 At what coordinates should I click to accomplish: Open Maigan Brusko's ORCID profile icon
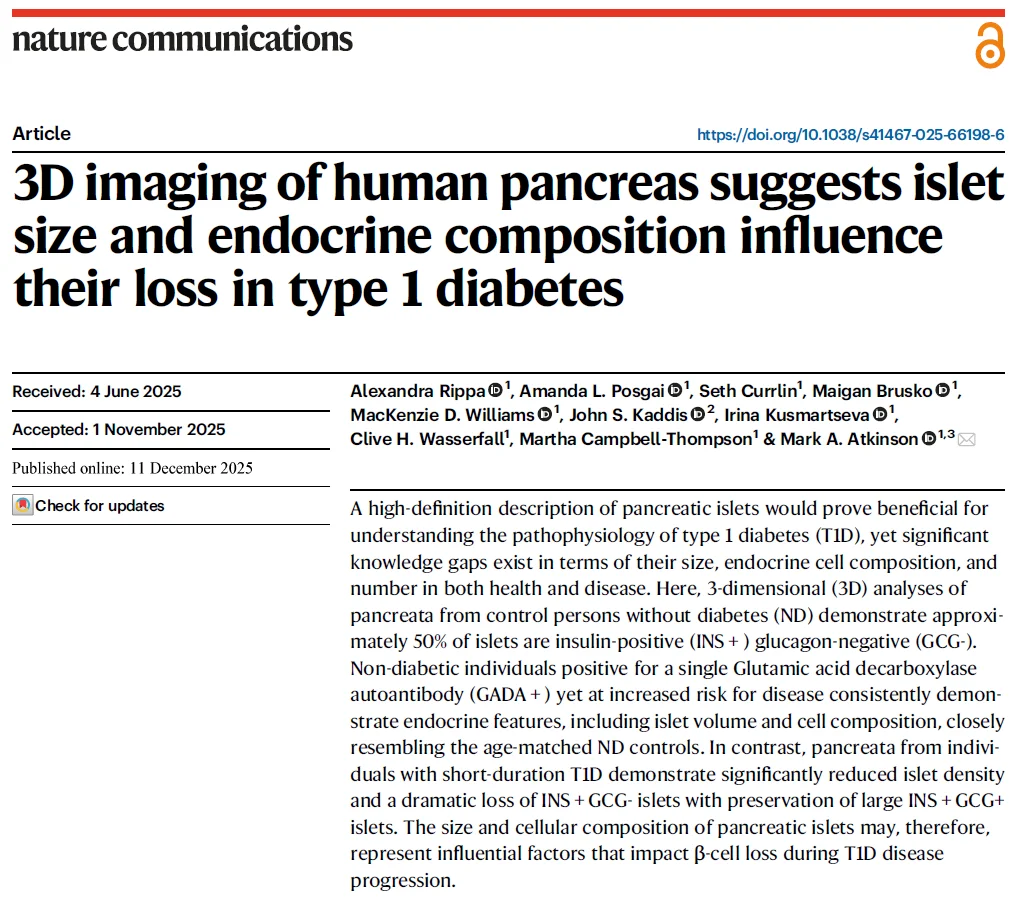click(x=942, y=390)
